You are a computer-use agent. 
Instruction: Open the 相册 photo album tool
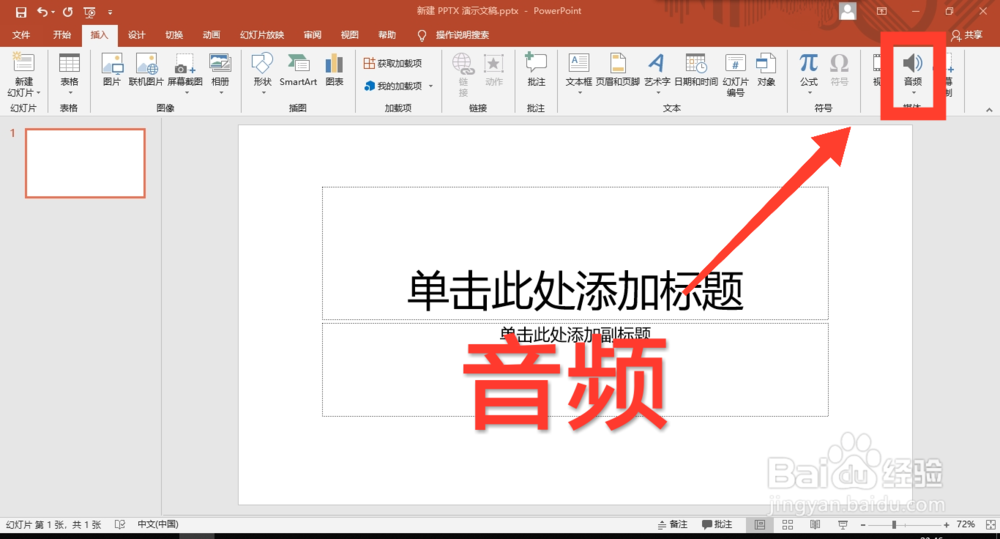(x=221, y=74)
